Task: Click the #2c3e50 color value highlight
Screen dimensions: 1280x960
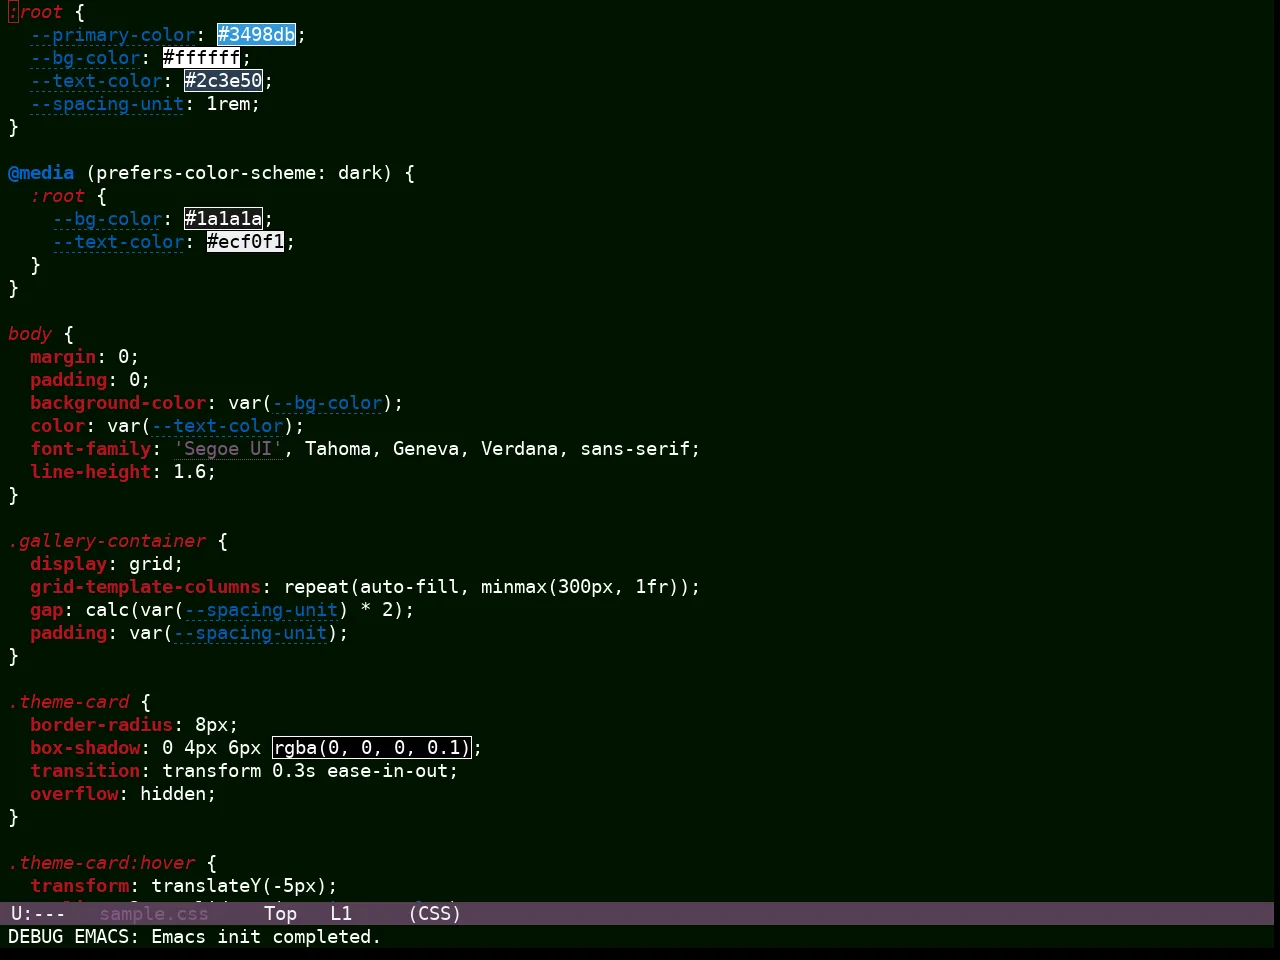Action: click(x=223, y=81)
